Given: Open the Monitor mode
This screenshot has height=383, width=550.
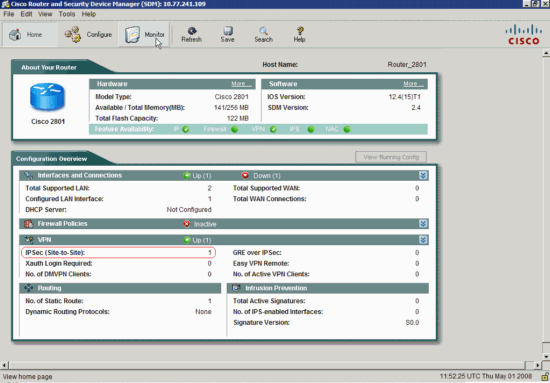Looking at the screenshot, I should click(x=144, y=35).
